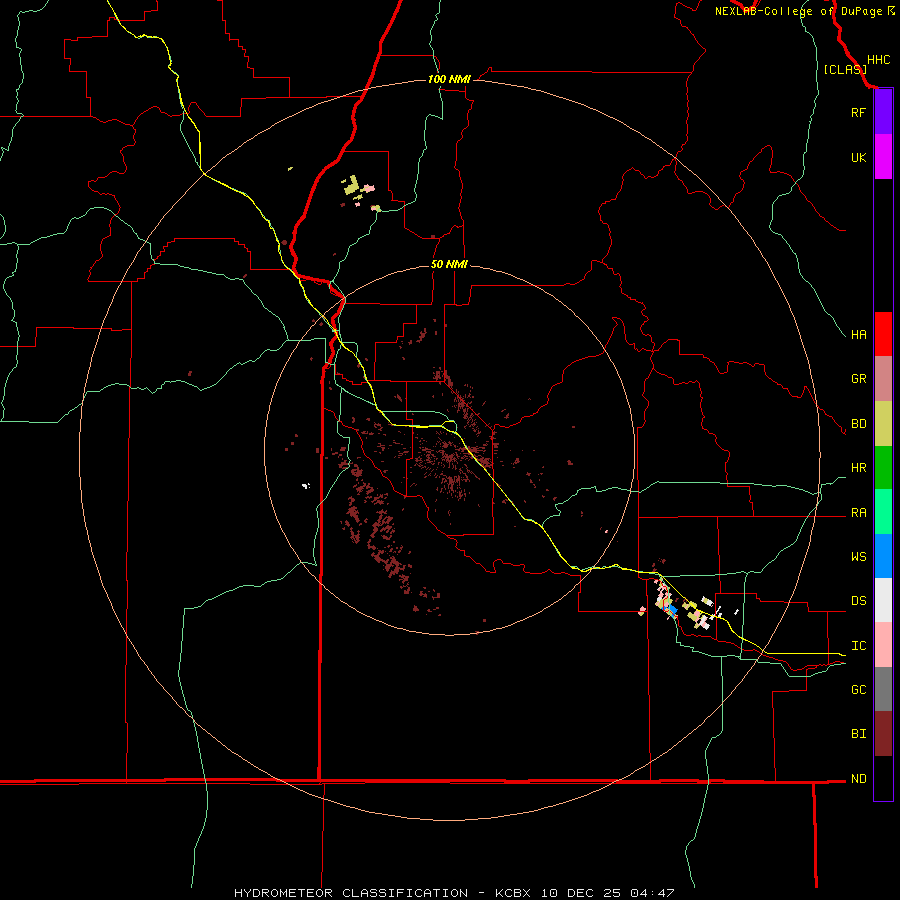
Task: Click the DS legend label
Action: 858,601
